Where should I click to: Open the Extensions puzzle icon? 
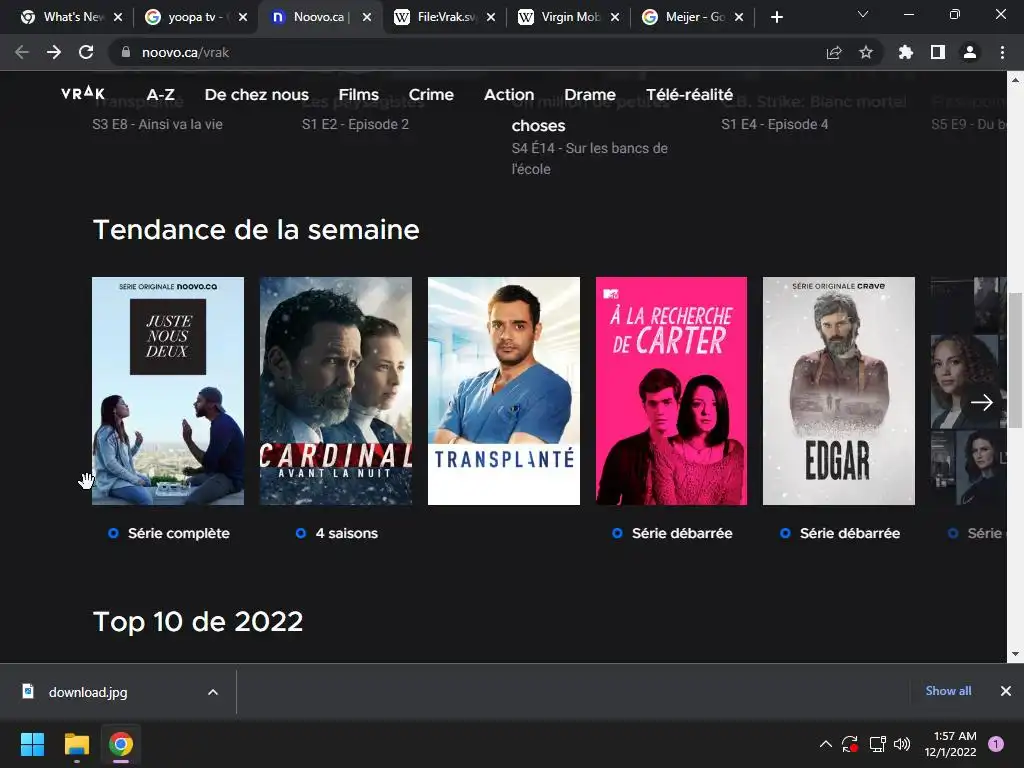[x=906, y=52]
